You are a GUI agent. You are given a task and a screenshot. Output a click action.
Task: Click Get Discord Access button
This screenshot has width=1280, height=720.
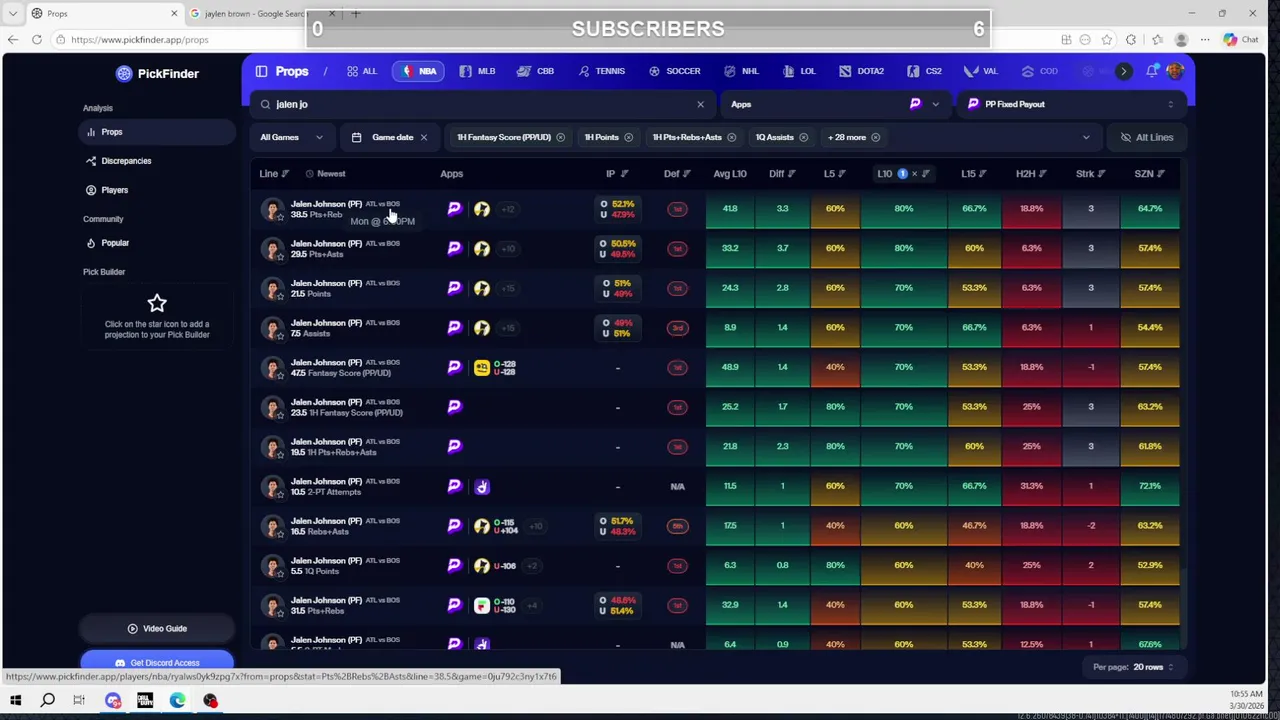(157, 663)
